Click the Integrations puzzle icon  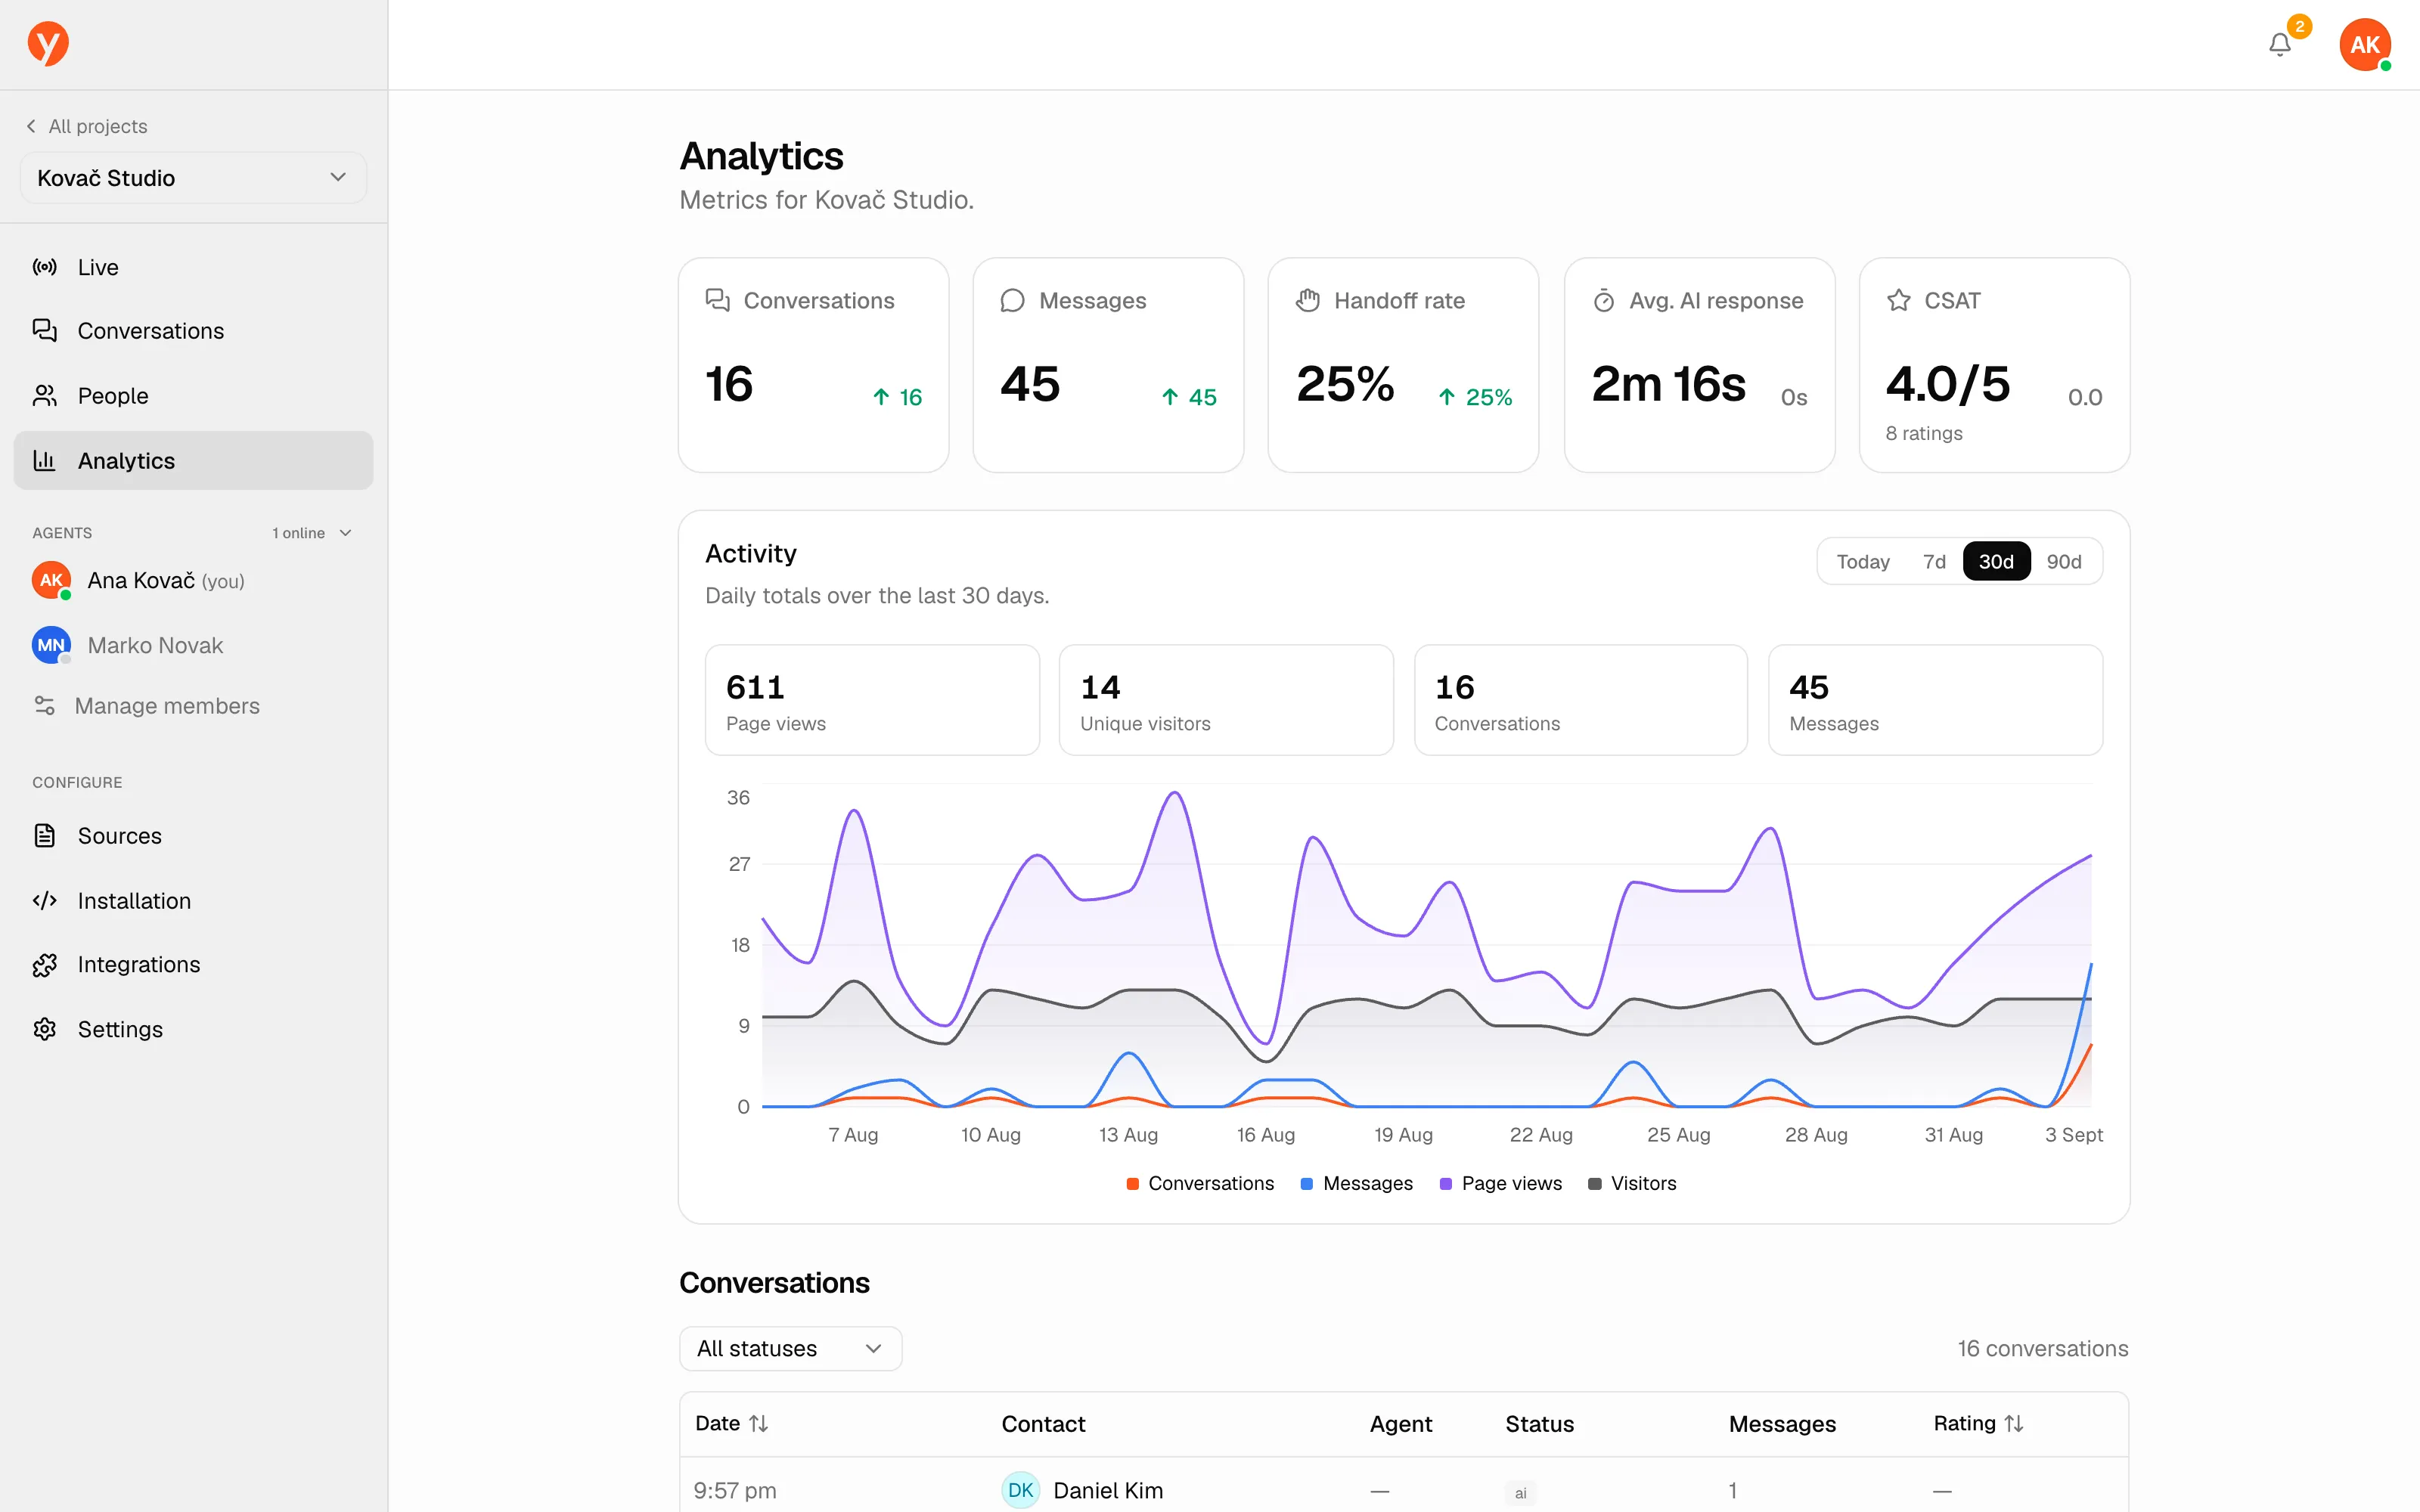tap(45, 965)
